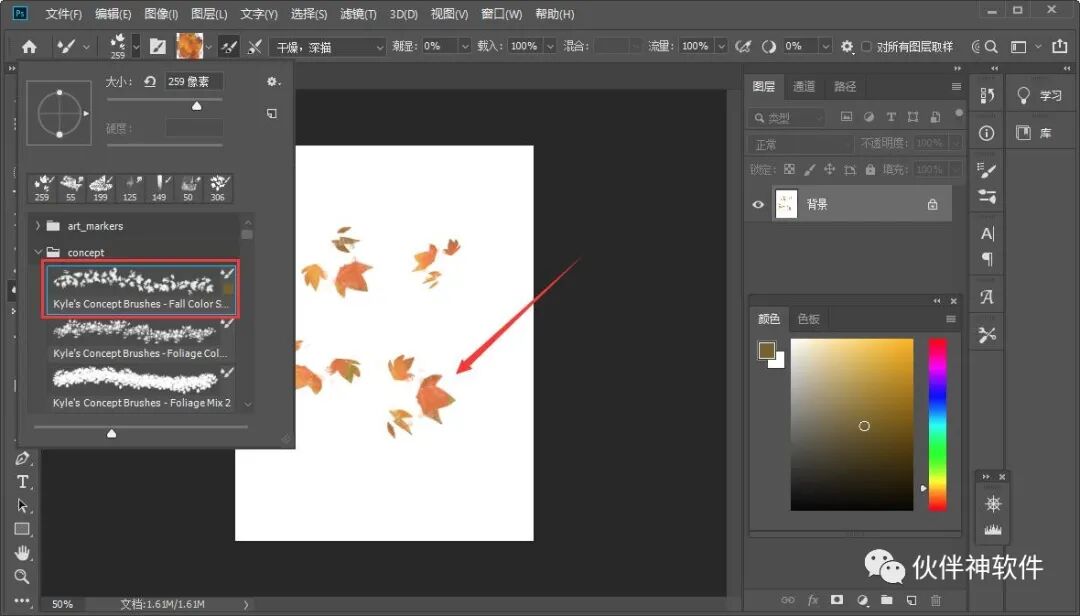Click the brush size 259 像素 field
The width and height of the screenshot is (1080, 616).
coord(194,81)
